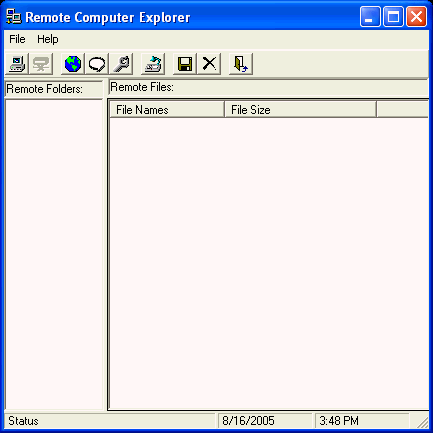This screenshot has height=433, width=433.
Task: Click the application icon in title bar
Action: [x=13, y=17]
